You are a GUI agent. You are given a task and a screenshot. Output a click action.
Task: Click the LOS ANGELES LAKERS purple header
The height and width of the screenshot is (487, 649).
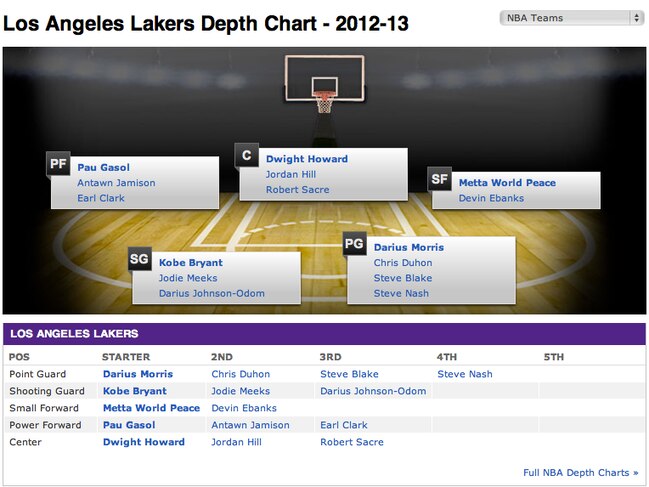[324, 334]
